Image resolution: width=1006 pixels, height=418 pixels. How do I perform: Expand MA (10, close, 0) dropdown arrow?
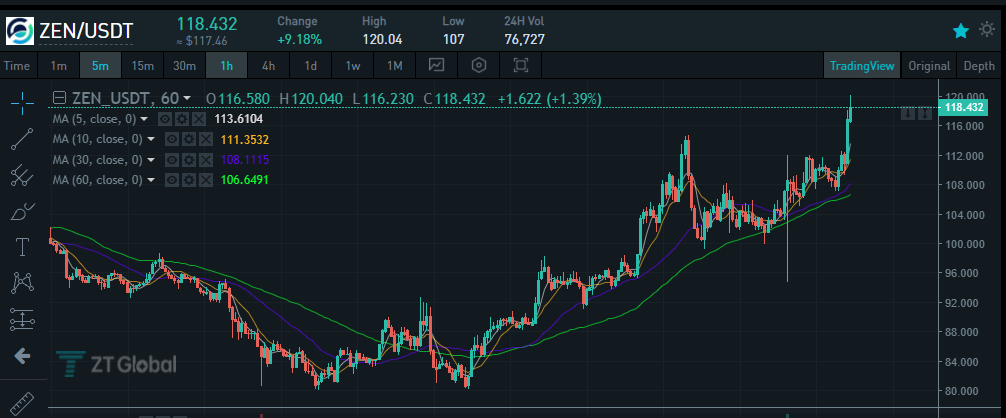click(151, 140)
